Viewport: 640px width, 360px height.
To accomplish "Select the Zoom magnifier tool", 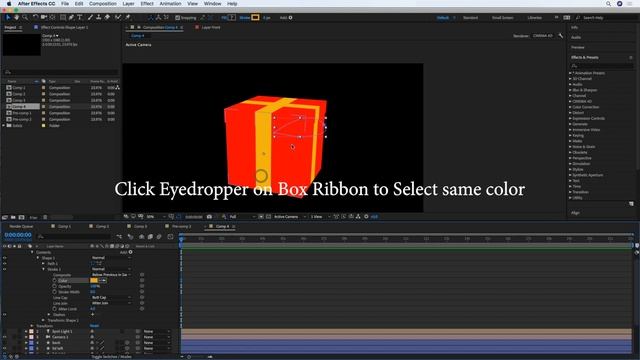I will 25,18.
